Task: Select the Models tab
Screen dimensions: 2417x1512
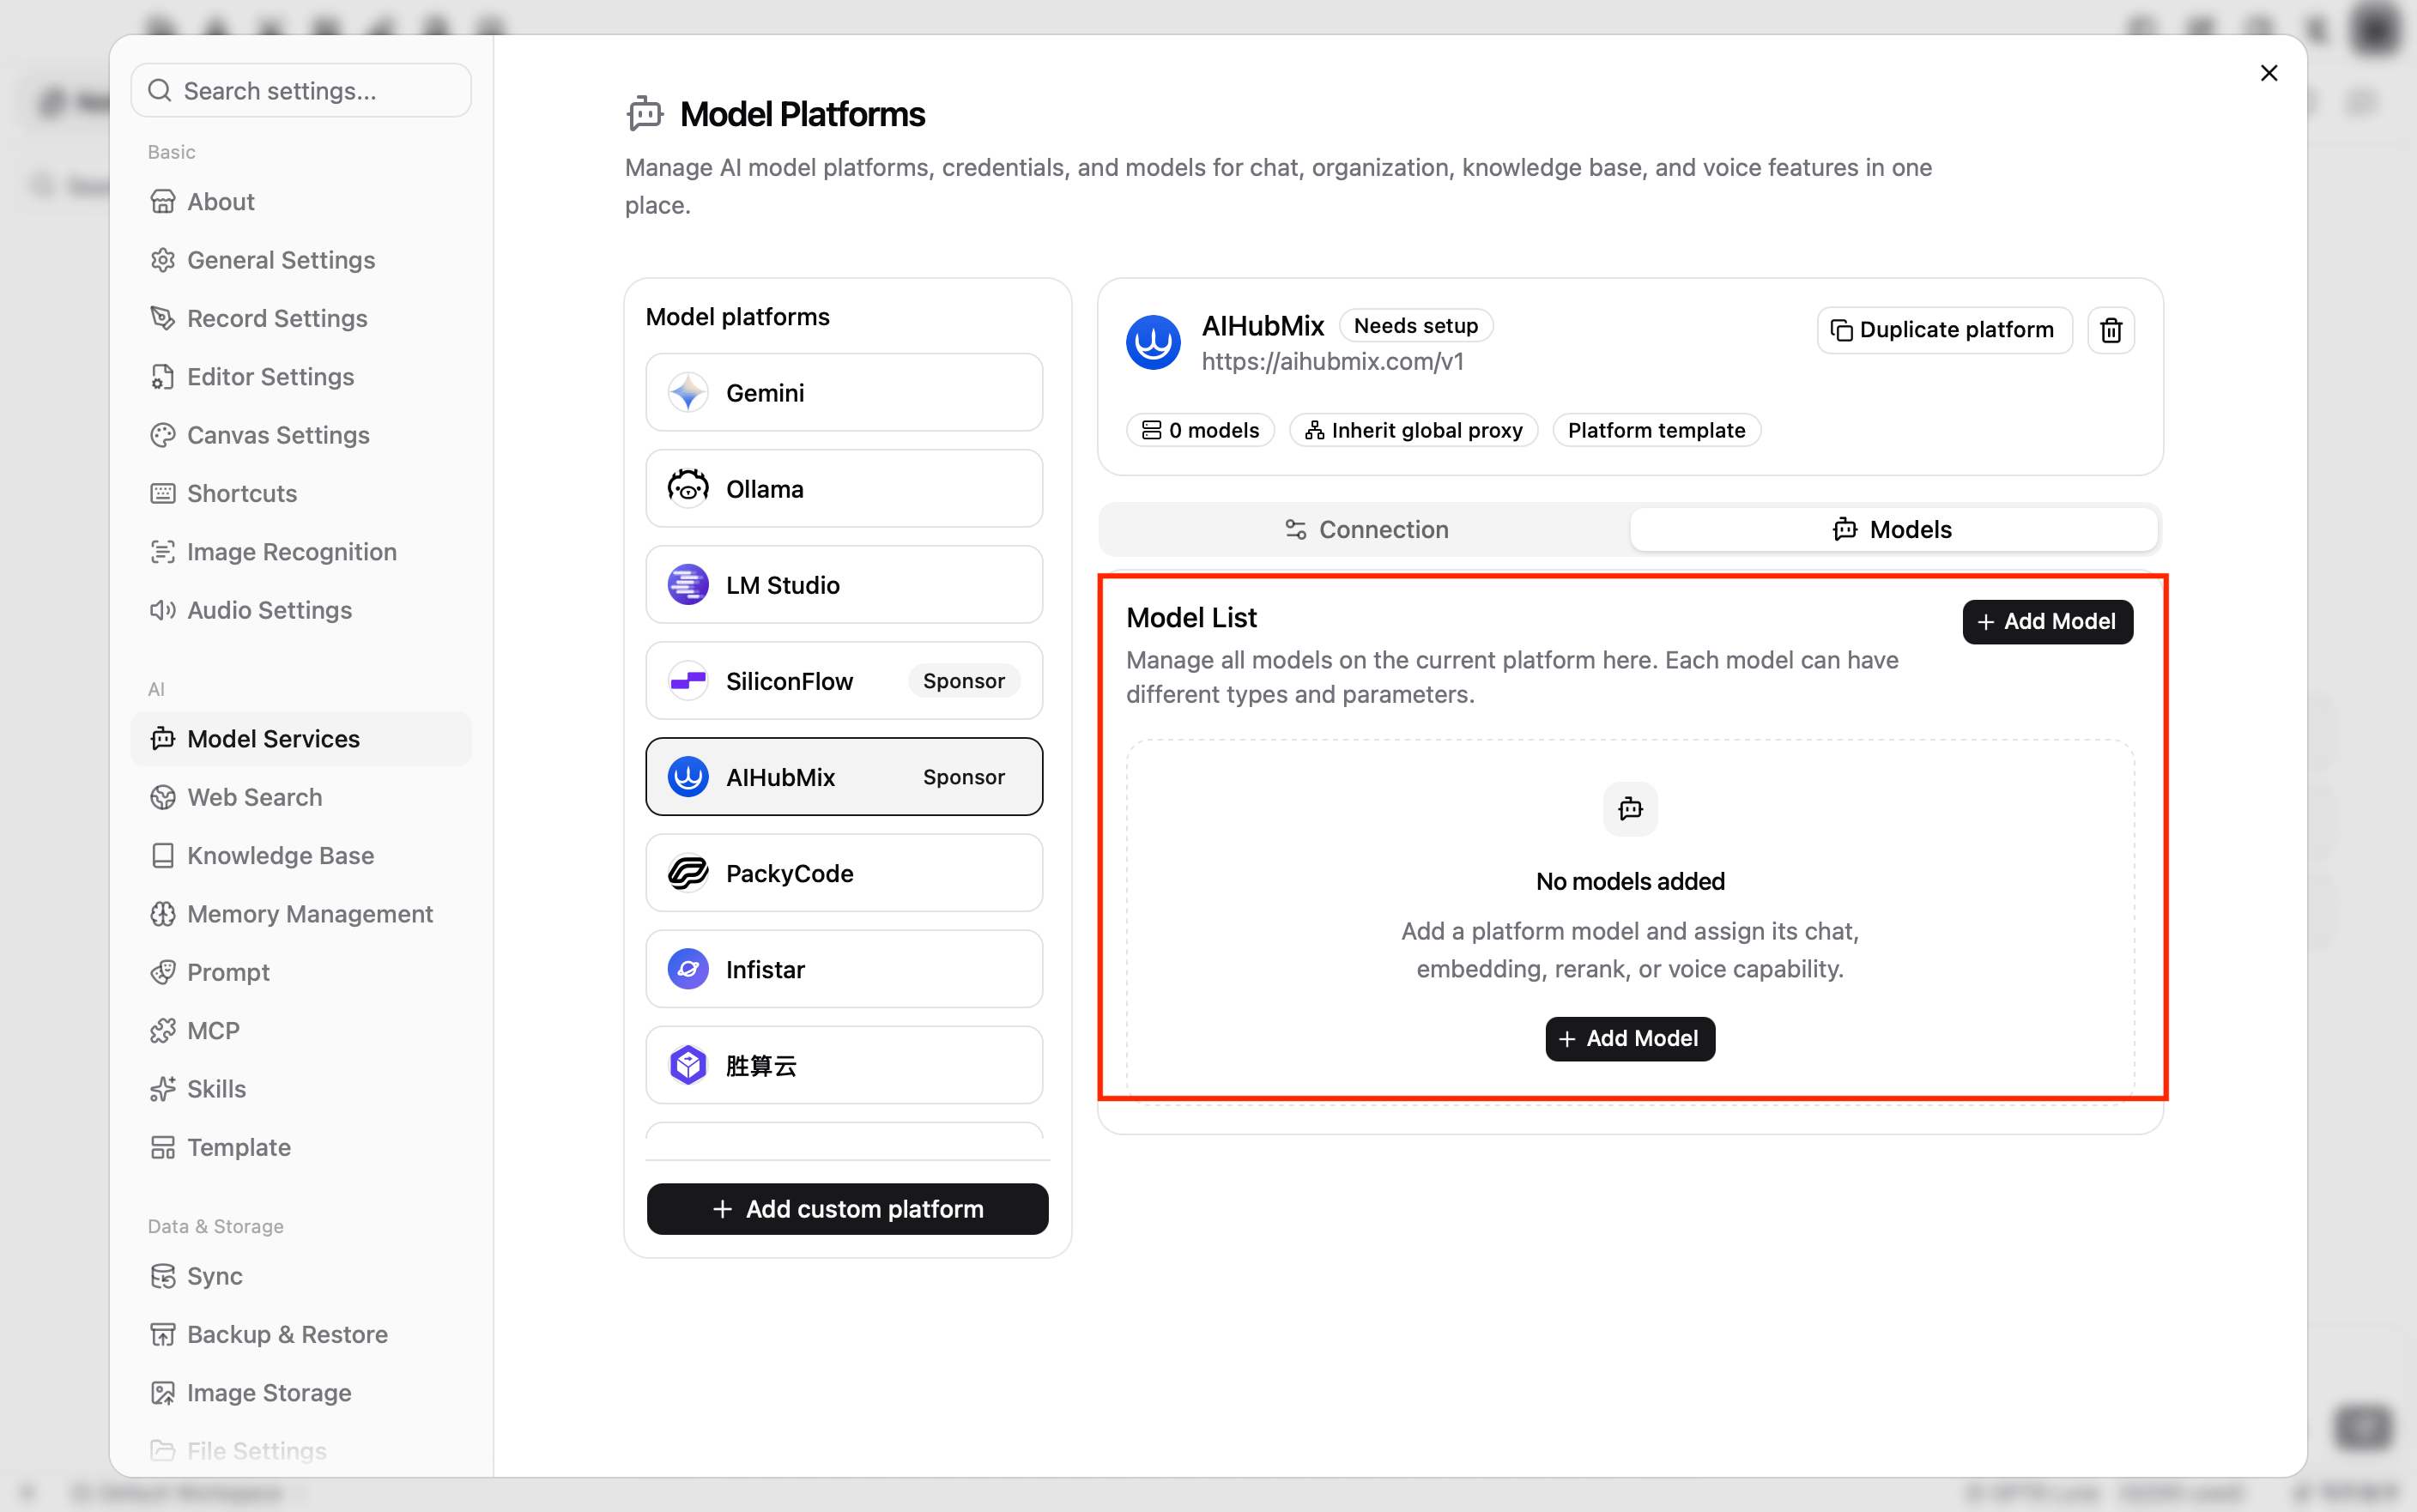Action: coord(1893,529)
